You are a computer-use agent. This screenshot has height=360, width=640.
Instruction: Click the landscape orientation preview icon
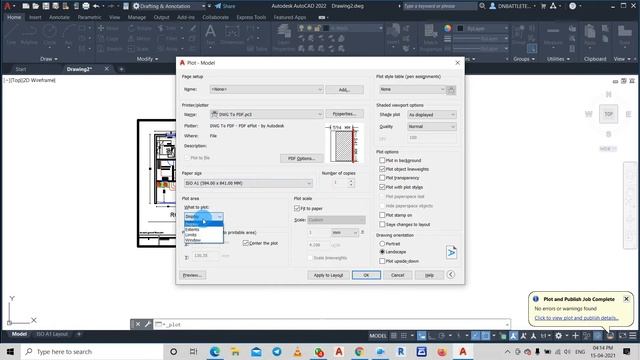pos(451,253)
